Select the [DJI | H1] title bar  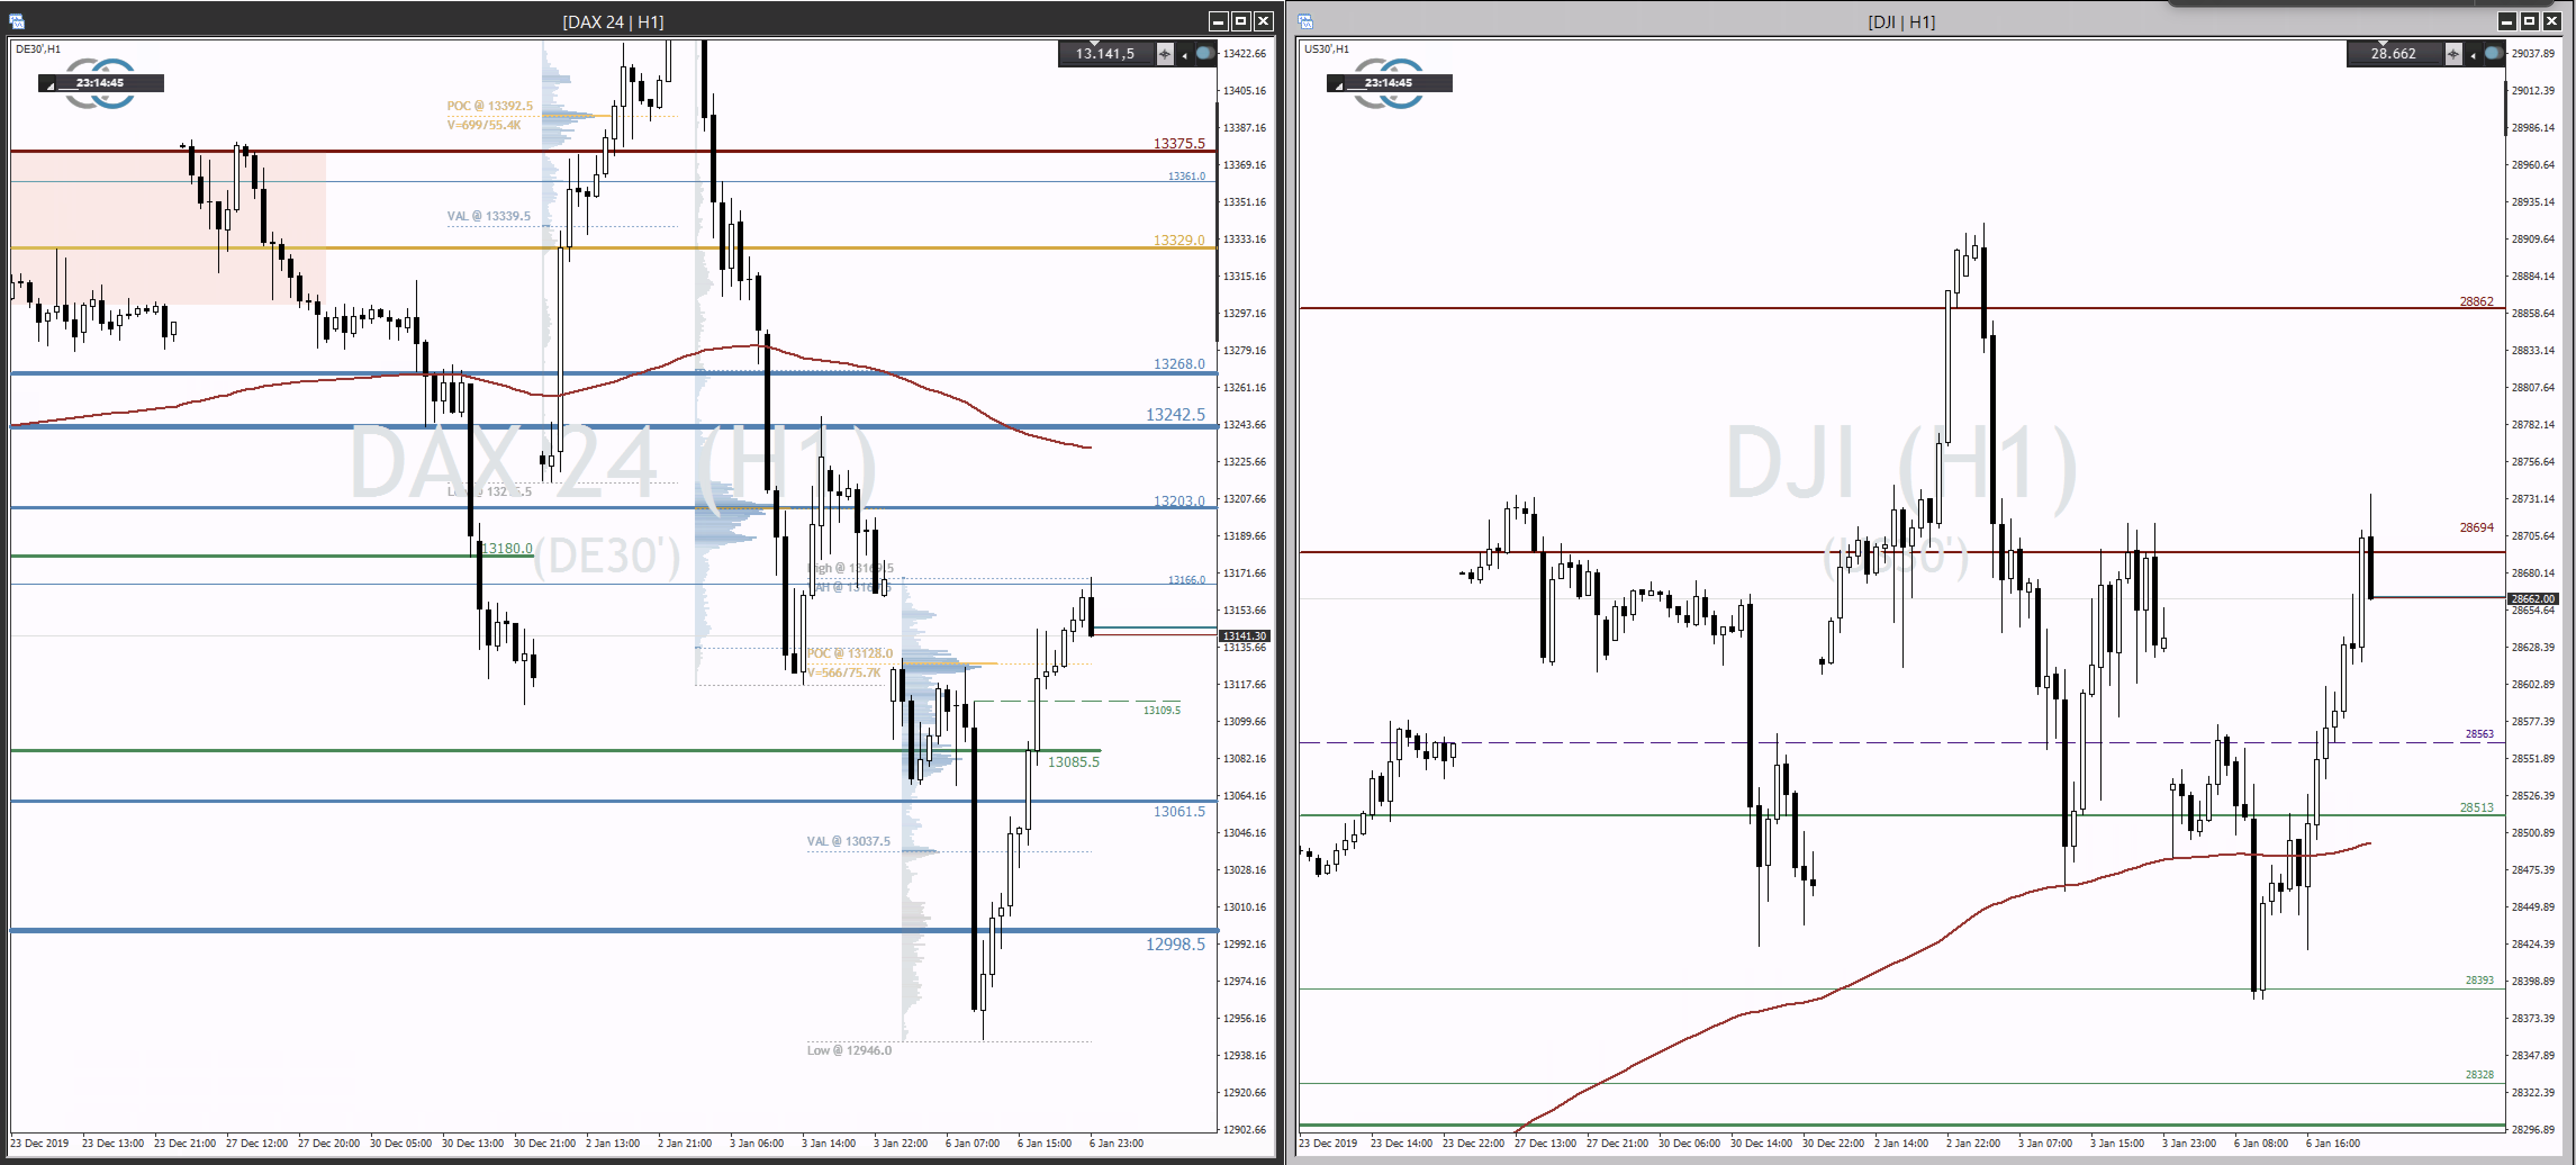(x=1901, y=21)
